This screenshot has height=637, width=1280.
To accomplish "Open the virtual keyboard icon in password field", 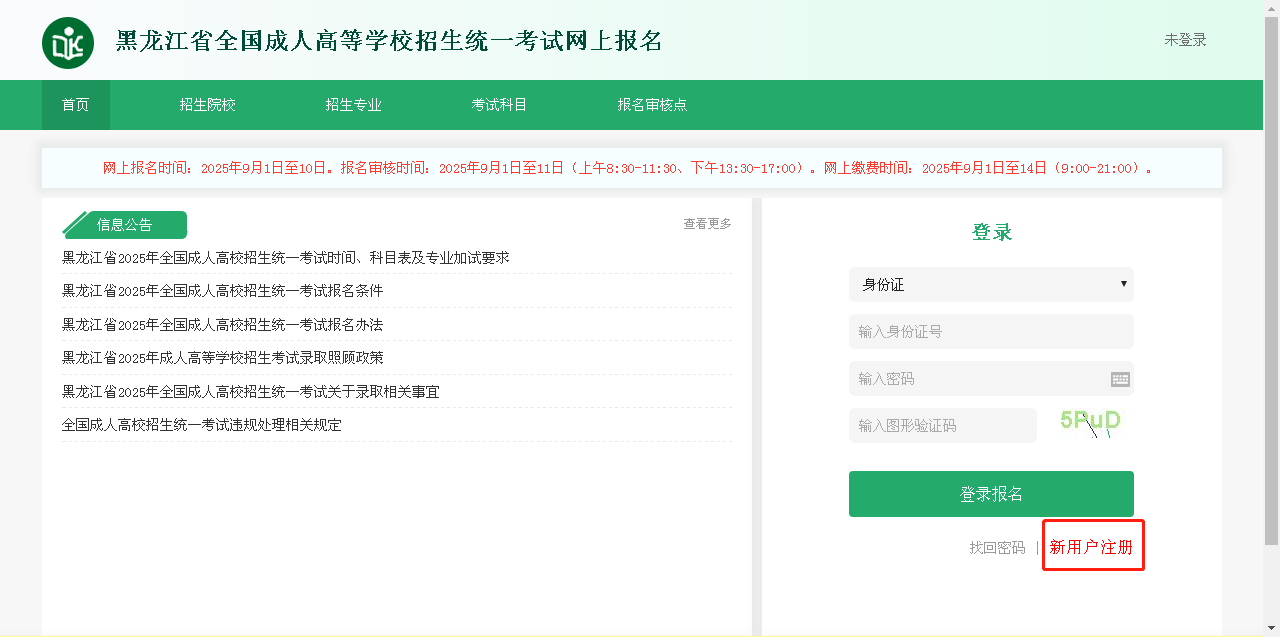I will tap(1120, 379).
